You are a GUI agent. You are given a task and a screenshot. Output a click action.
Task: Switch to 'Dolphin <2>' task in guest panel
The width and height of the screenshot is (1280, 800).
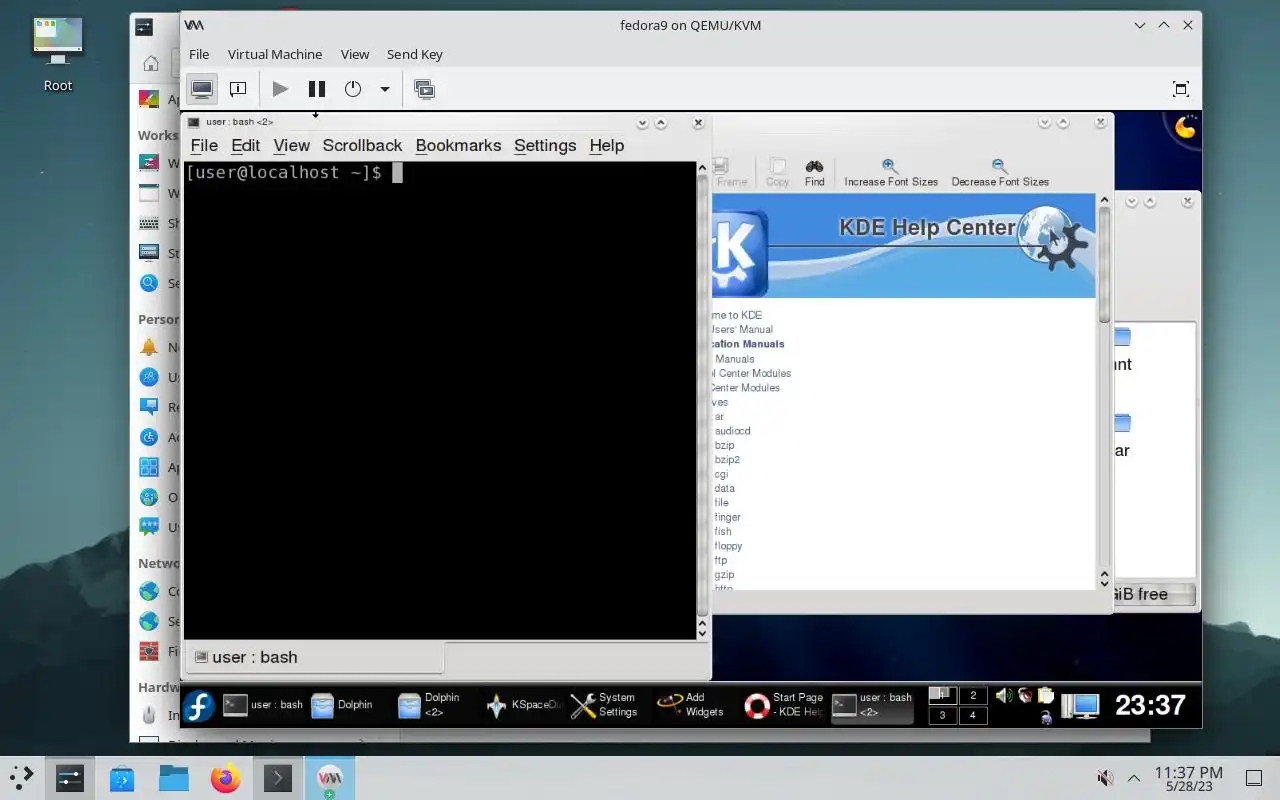coord(435,705)
